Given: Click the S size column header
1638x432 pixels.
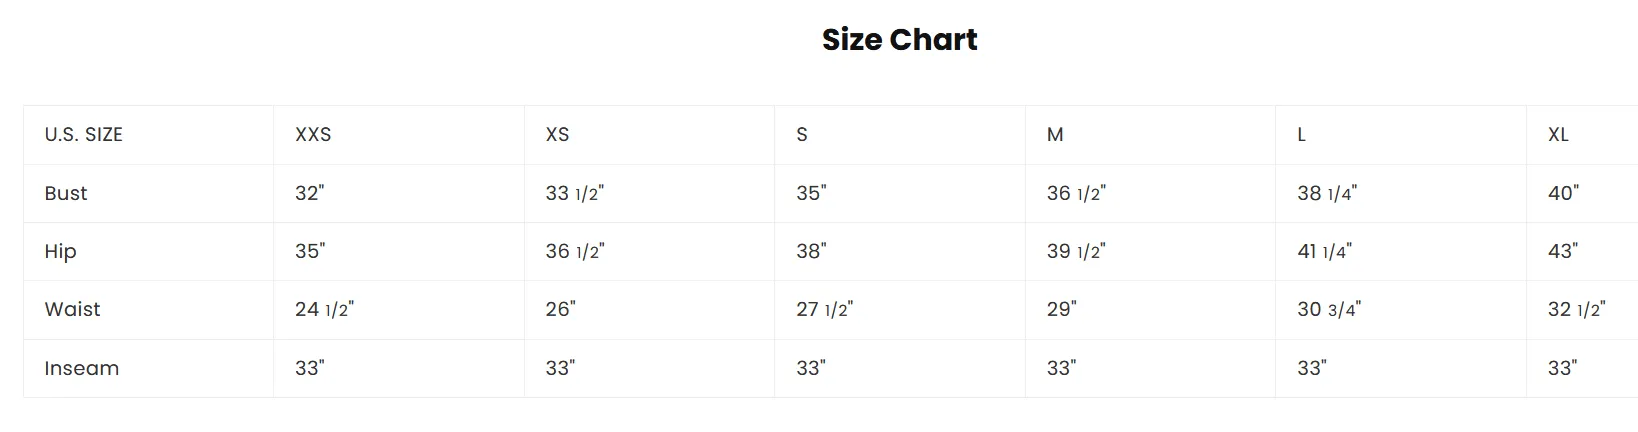Looking at the screenshot, I should pyautogui.click(x=802, y=135).
